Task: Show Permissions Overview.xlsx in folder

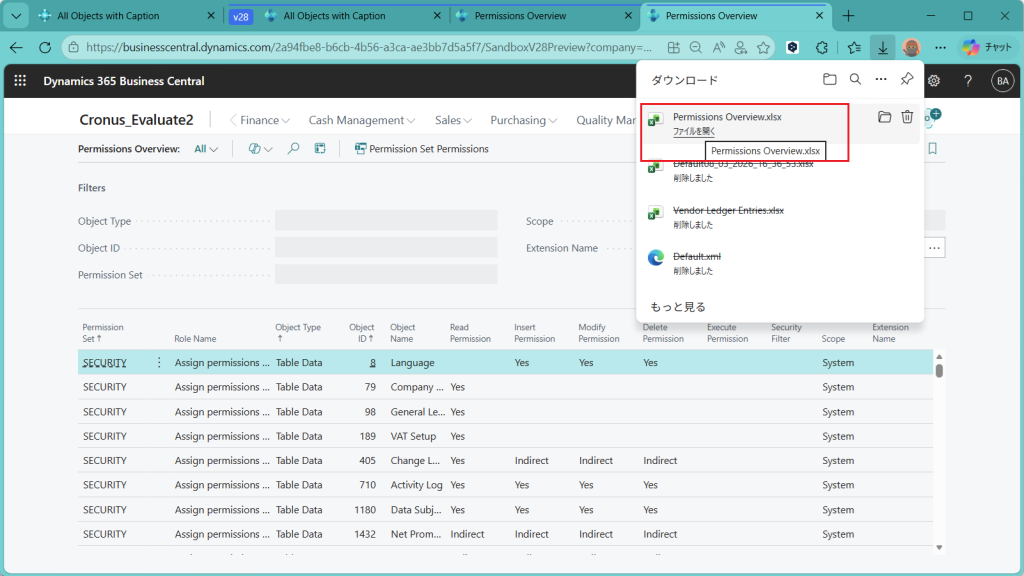Action: (884, 117)
